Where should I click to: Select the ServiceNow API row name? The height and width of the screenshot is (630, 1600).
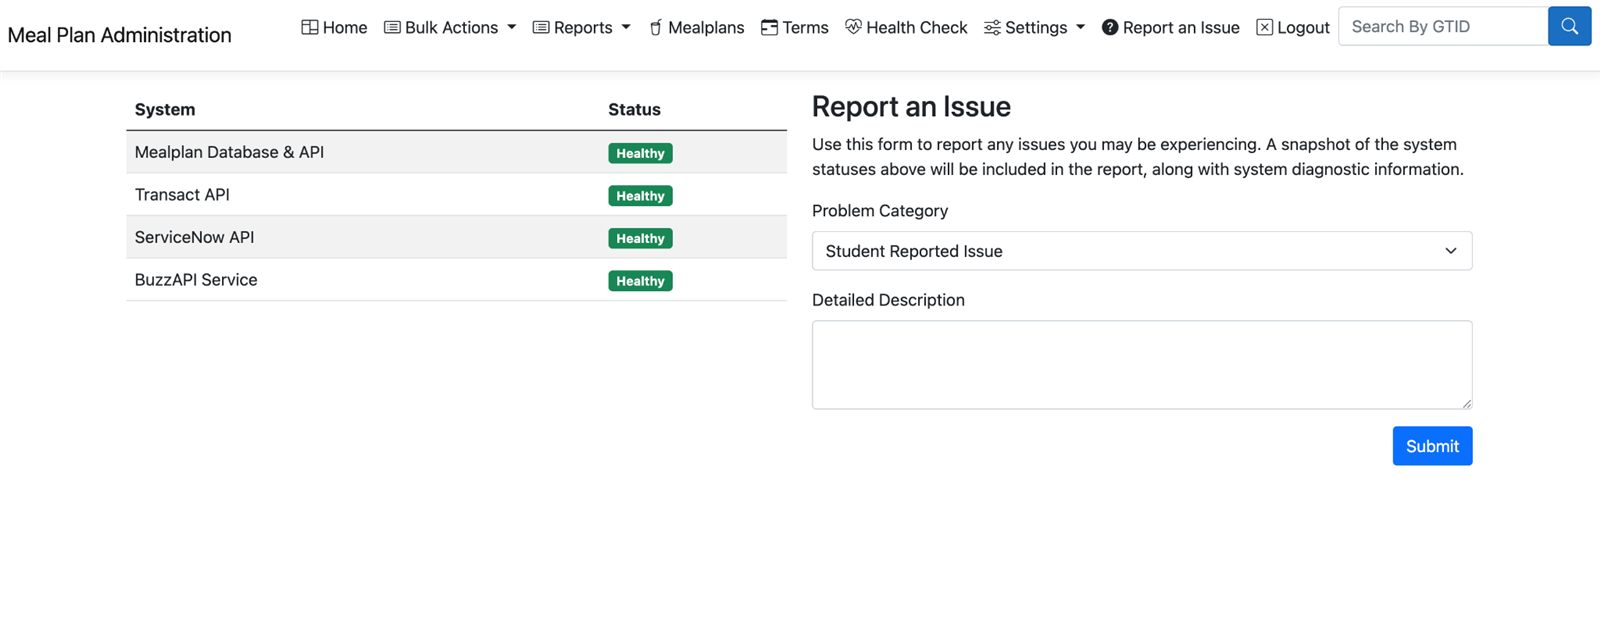tap(194, 237)
